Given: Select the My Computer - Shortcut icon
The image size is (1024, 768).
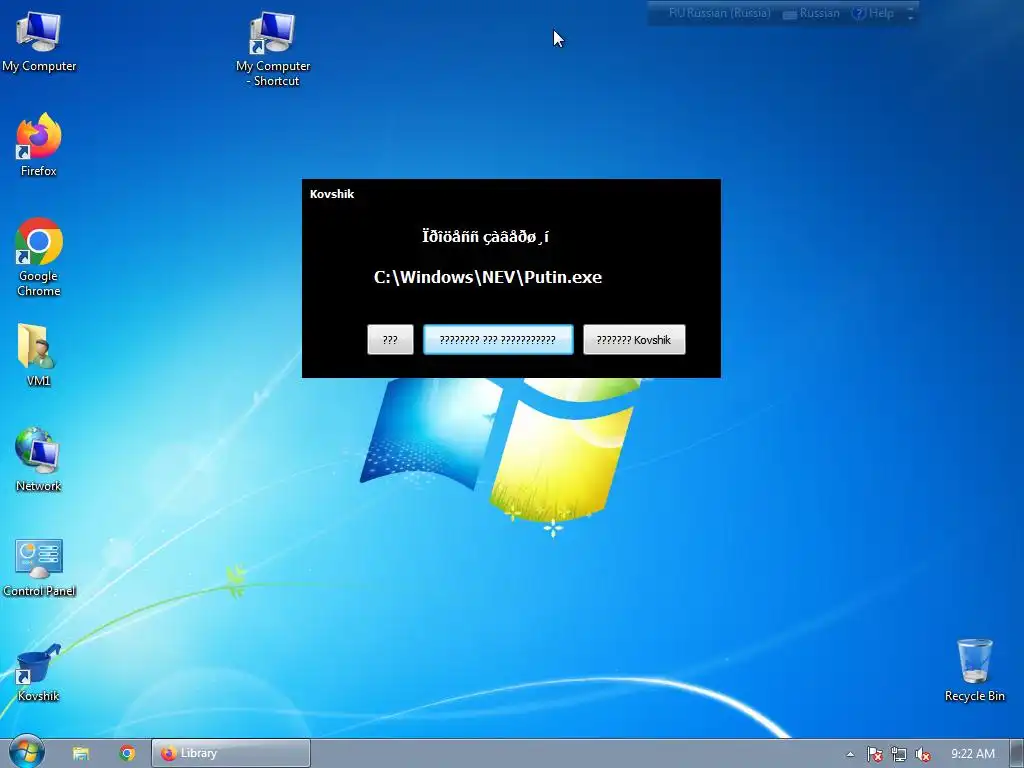Looking at the screenshot, I should point(273,49).
